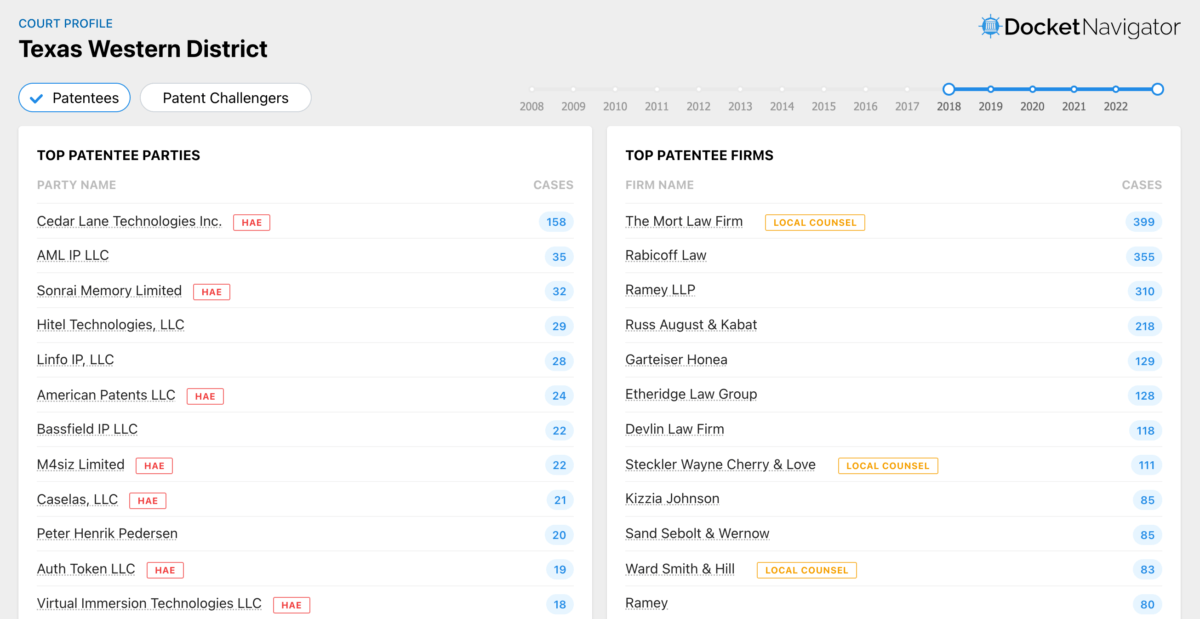This screenshot has width=1200, height=619.
Task: Click the HAE badge next to M4siz Limited
Action: pyautogui.click(x=154, y=465)
